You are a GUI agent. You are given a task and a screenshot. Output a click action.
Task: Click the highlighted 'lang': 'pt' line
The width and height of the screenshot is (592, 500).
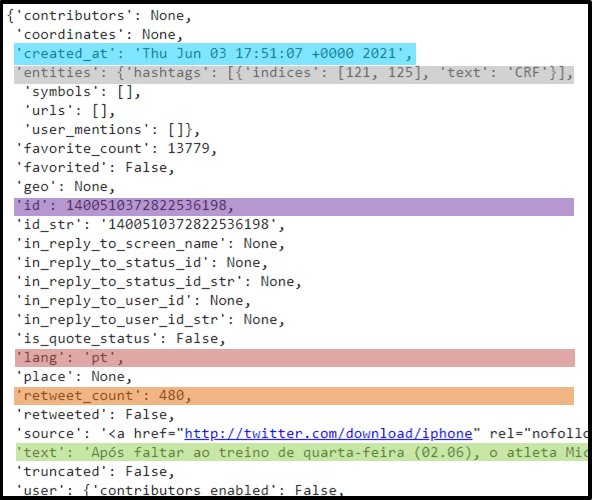click(295, 358)
